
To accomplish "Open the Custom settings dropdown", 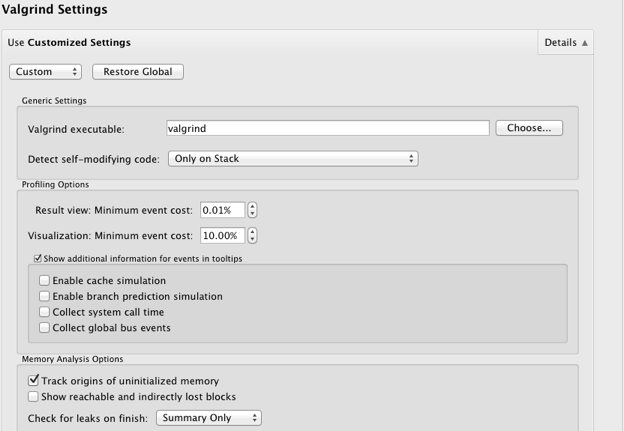I will point(45,72).
